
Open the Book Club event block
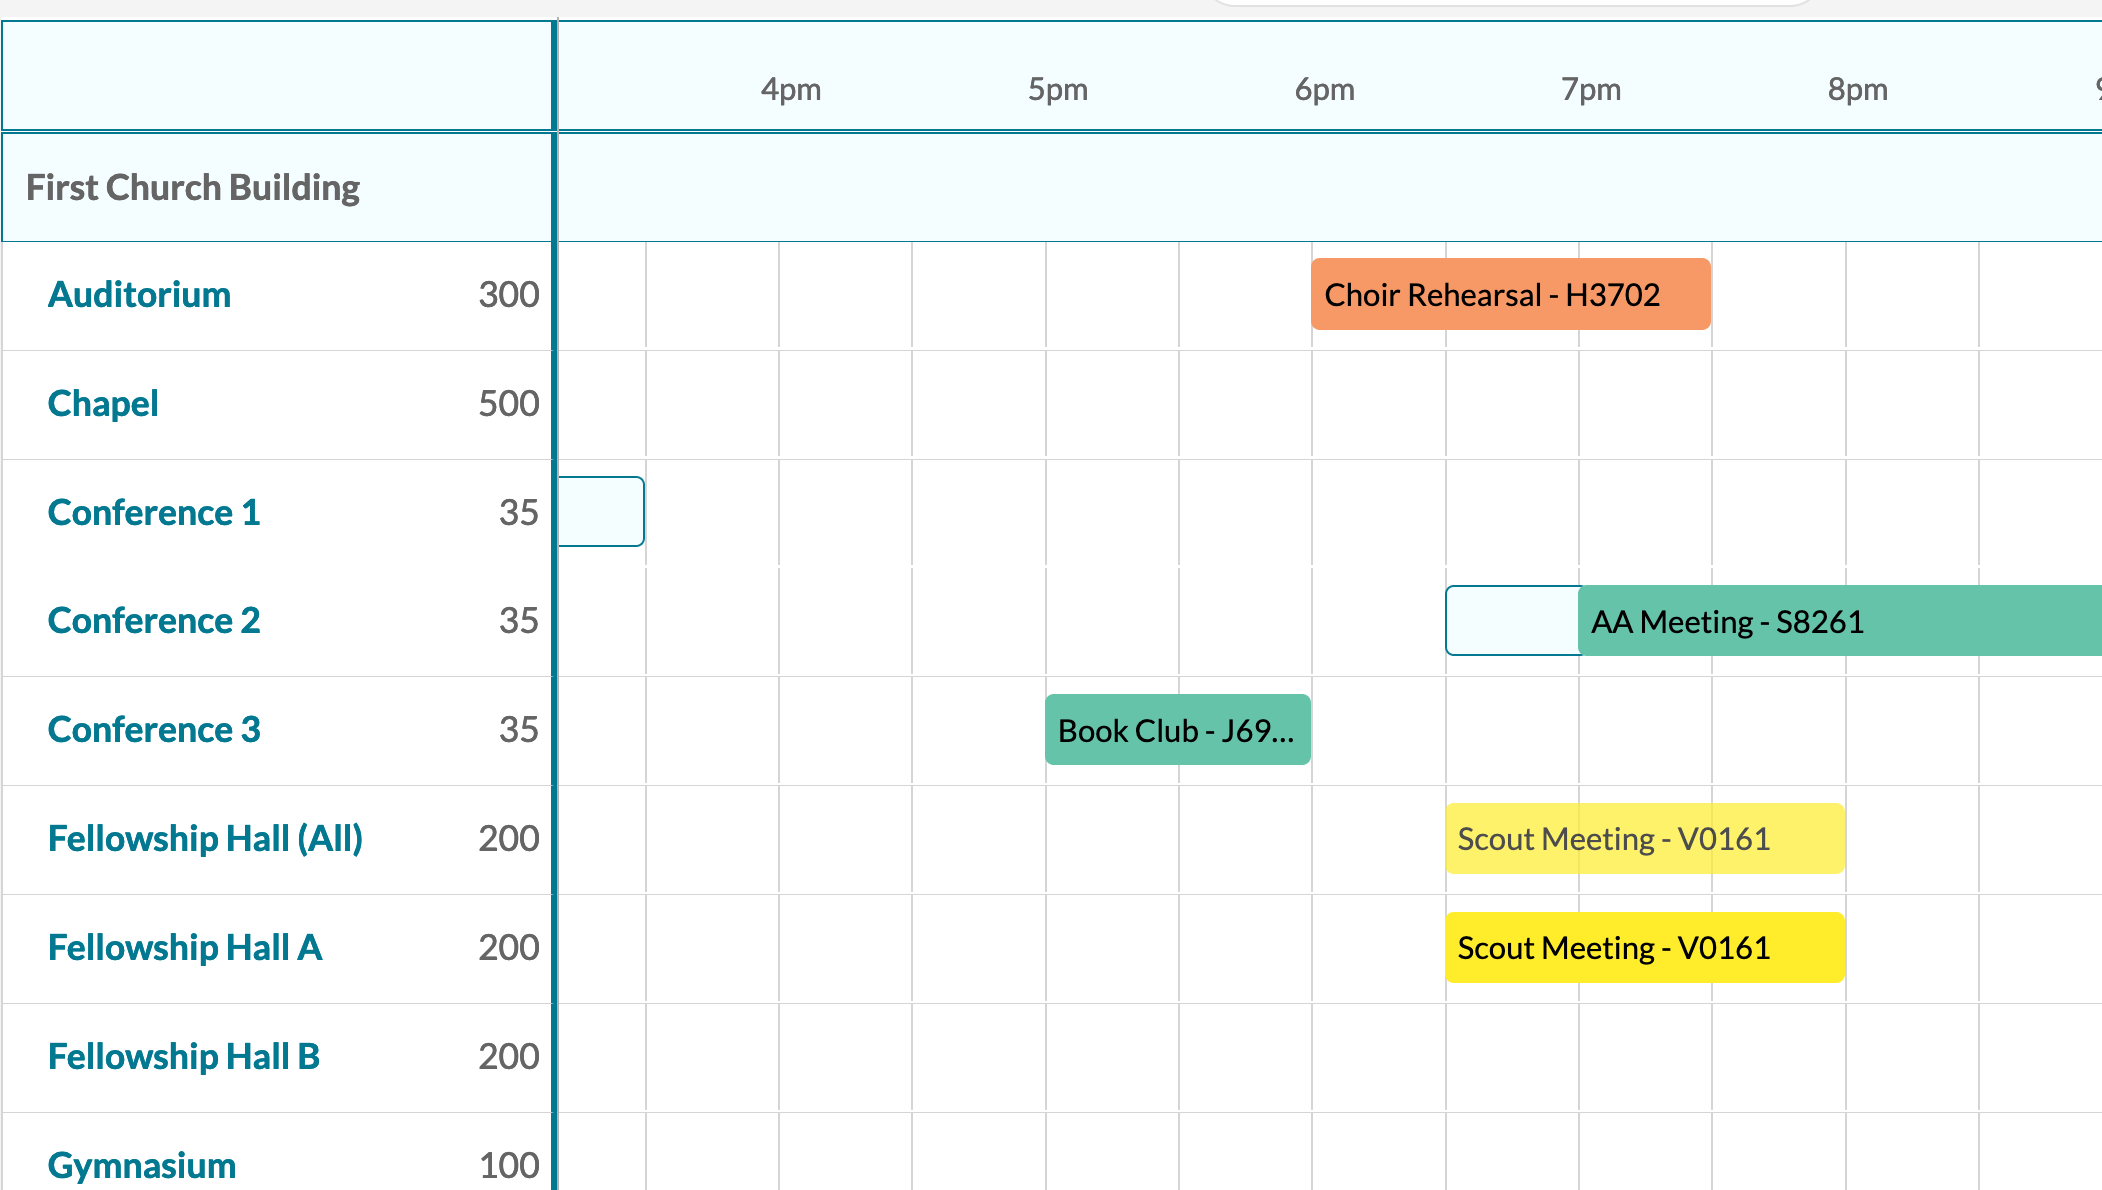(1177, 731)
